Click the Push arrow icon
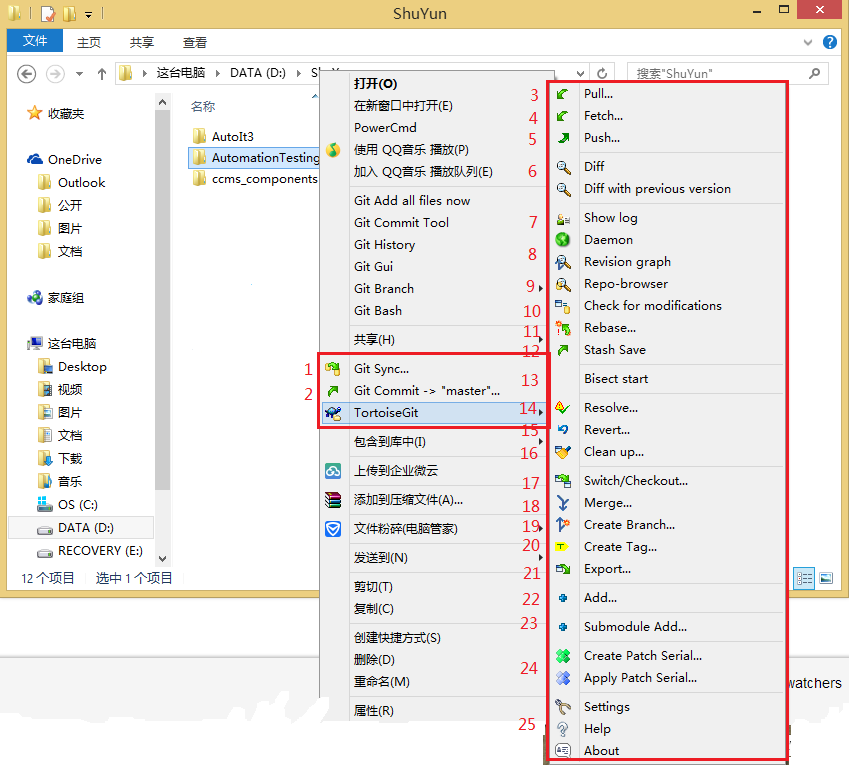This screenshot has width=849, height=765. (563, 138)
